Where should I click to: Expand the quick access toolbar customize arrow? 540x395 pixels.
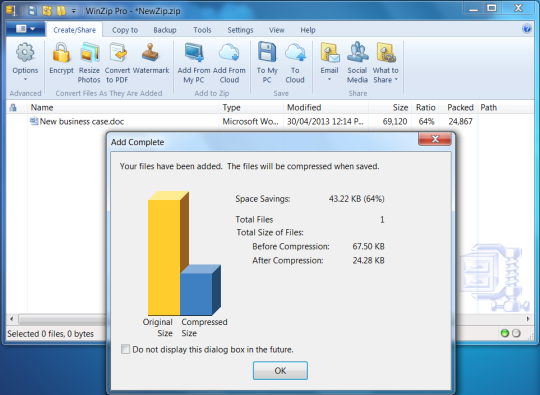click(73, 11)
